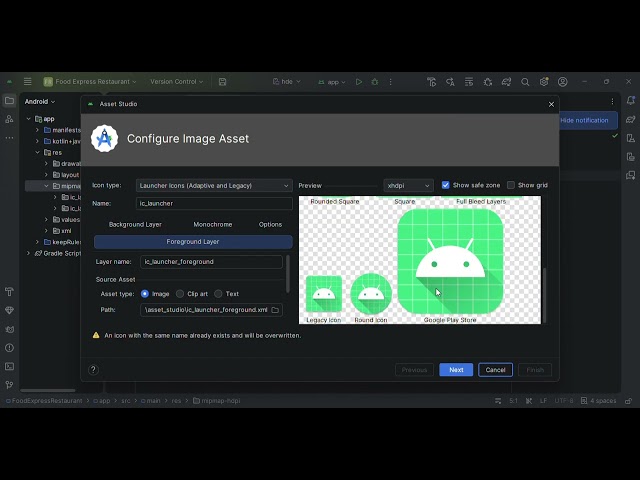Select the Clip art asset type
This screenshot has width=640, height=480.
click(x=180, y=293)
